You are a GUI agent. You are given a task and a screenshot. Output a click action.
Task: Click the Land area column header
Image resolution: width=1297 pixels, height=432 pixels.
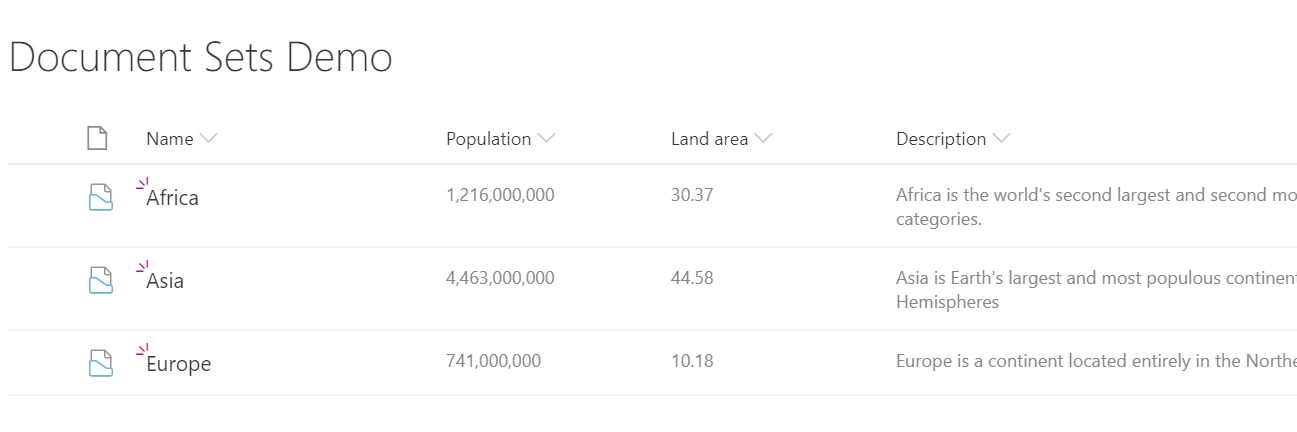coord(710,139)
